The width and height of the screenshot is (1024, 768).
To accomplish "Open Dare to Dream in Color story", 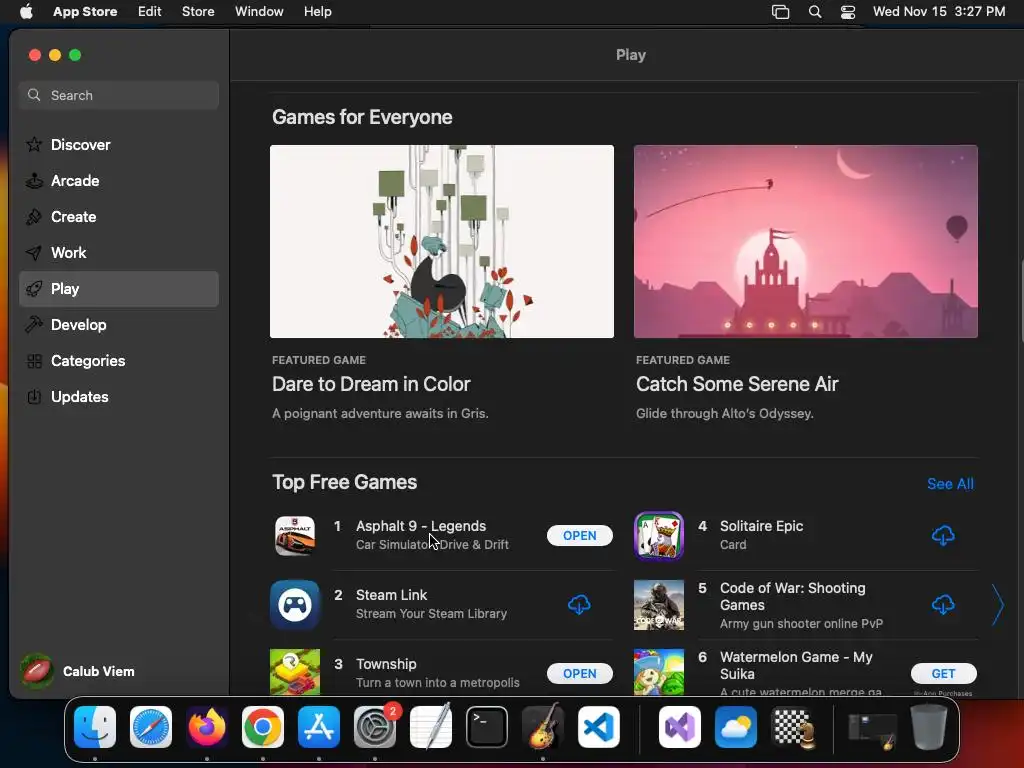I will (371, 384).
